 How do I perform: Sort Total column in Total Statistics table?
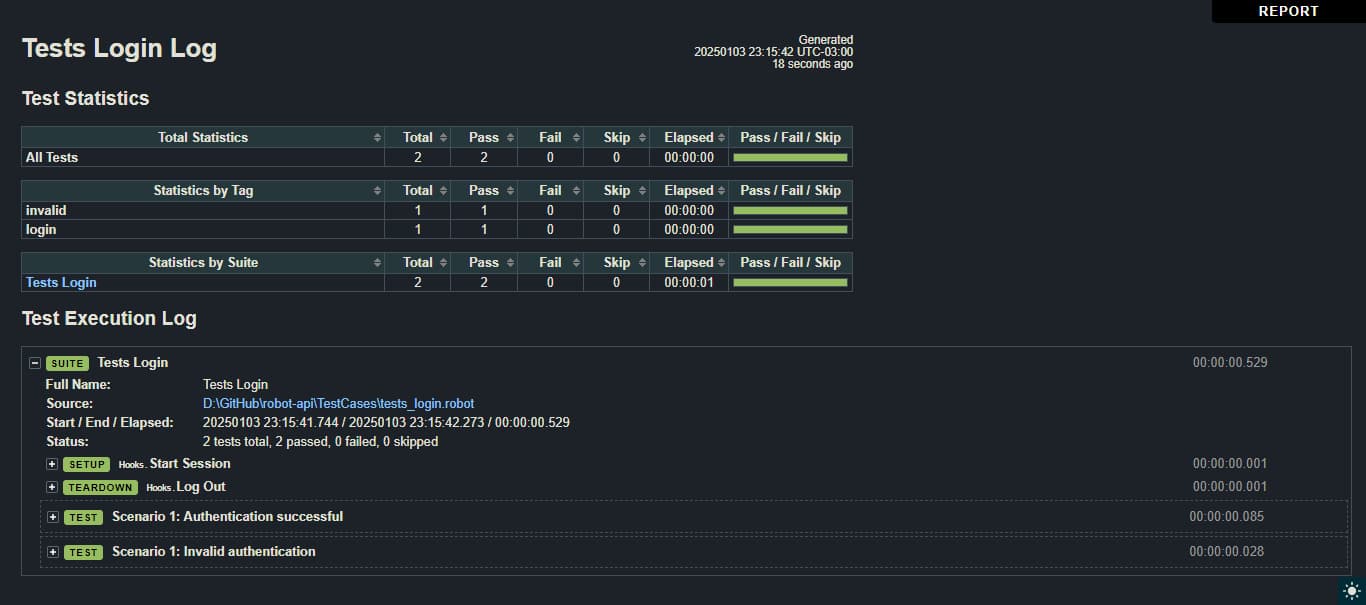[418, 137]
